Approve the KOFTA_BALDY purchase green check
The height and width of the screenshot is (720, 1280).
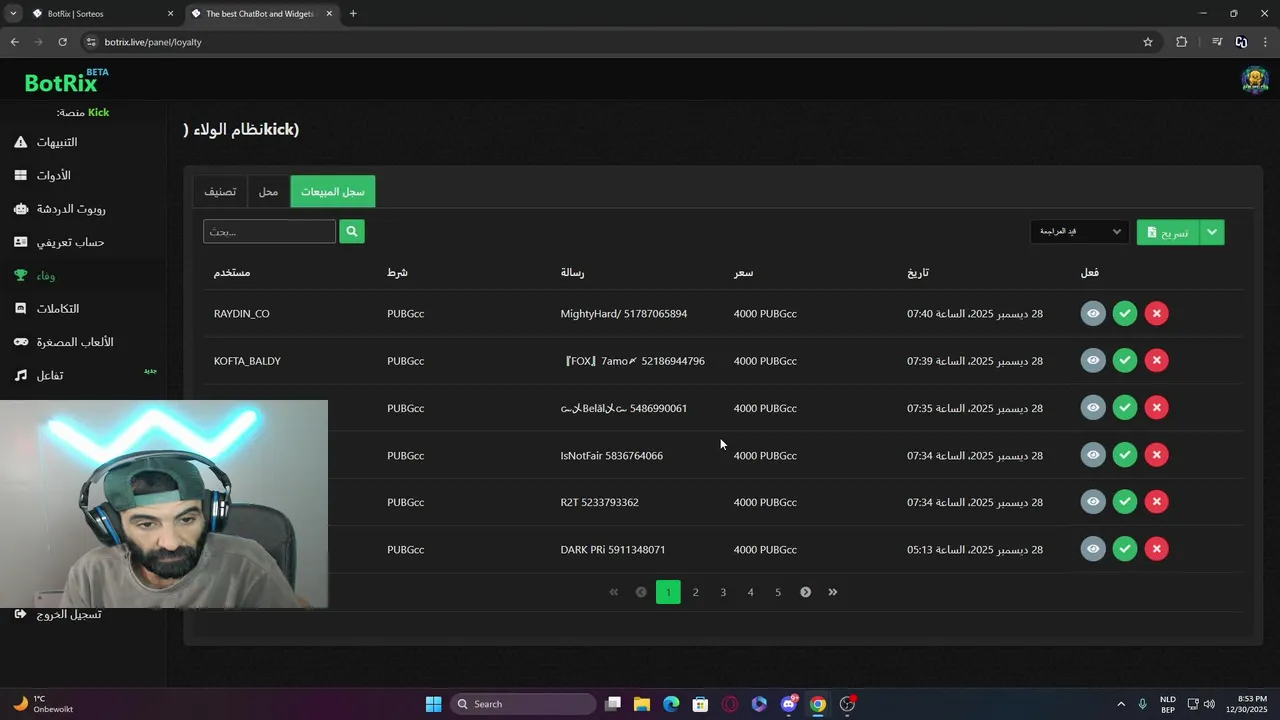click(x=1125, y=360)
